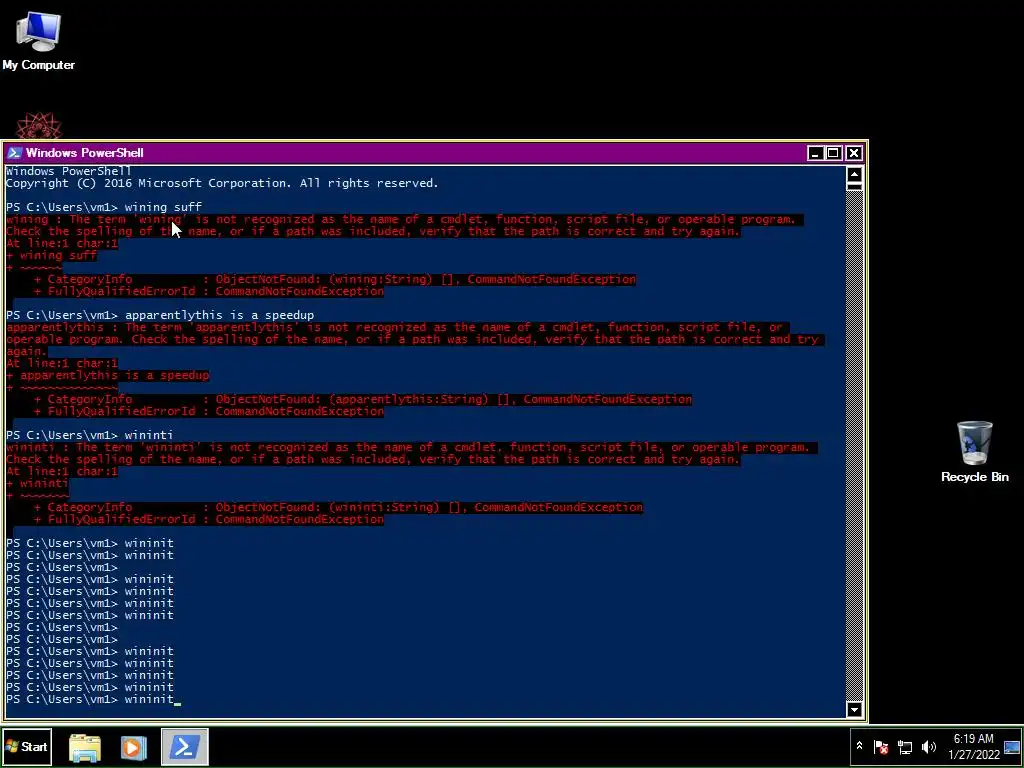Click the "+ apparentlythis is a speedup" line
The image size is (1024, 768).
tap(108, 376)
